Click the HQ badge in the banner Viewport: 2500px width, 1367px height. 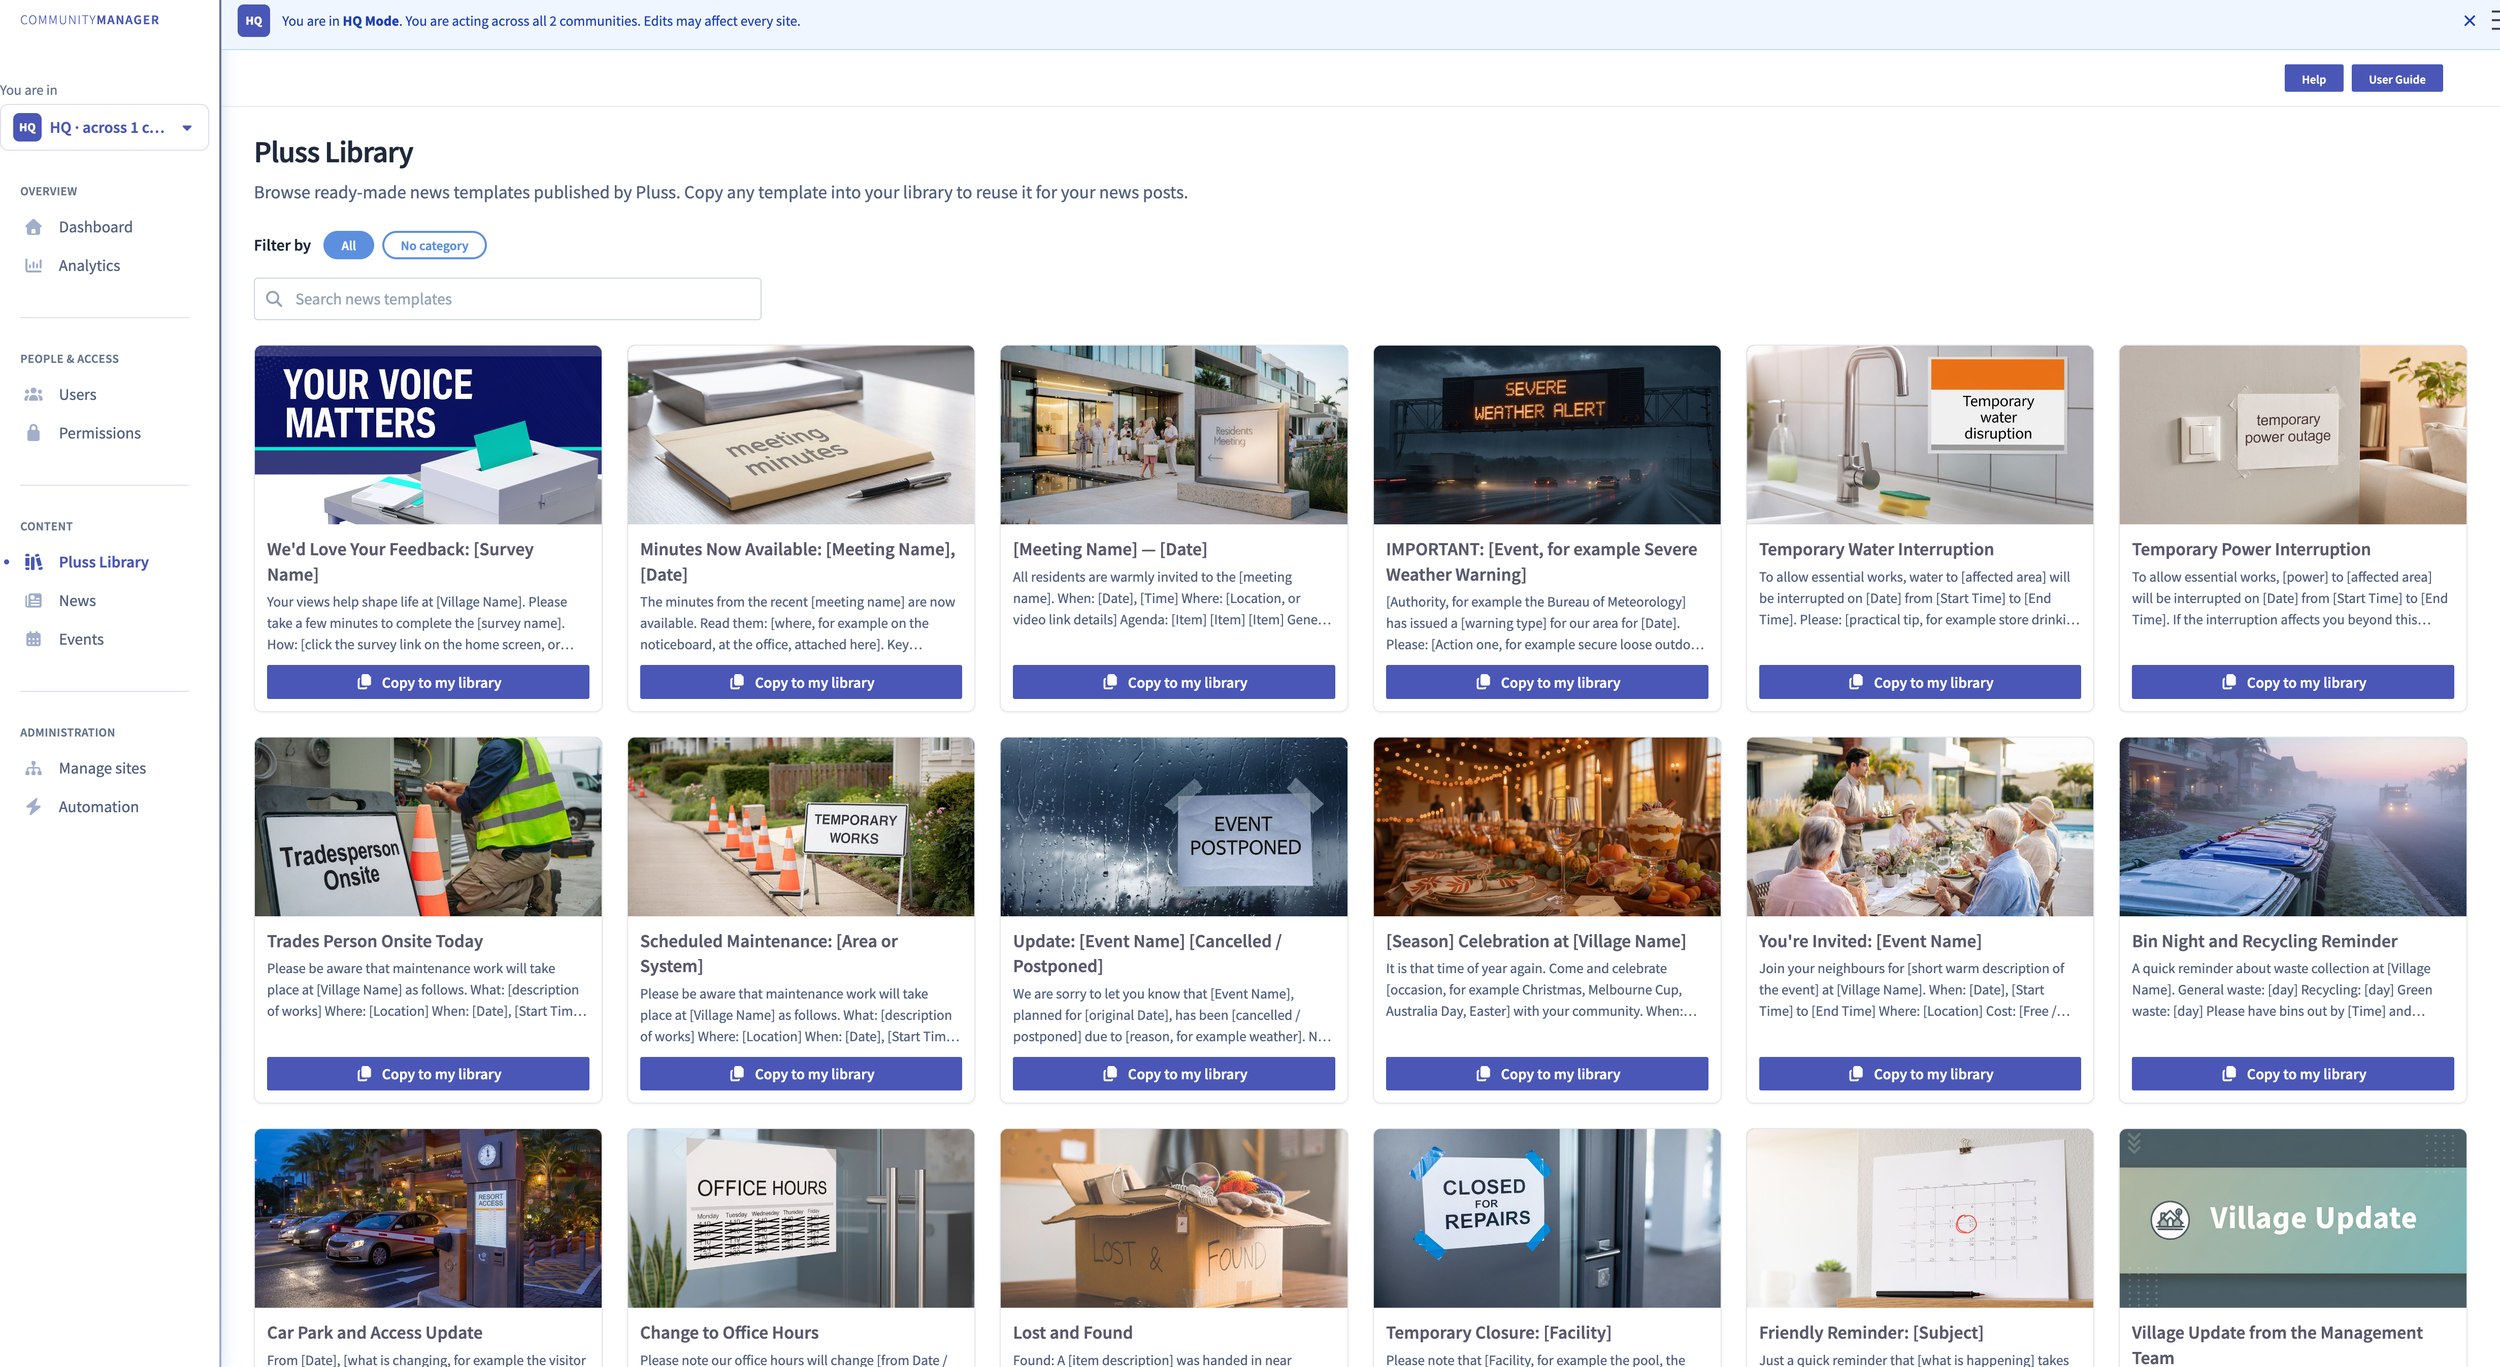254,21
